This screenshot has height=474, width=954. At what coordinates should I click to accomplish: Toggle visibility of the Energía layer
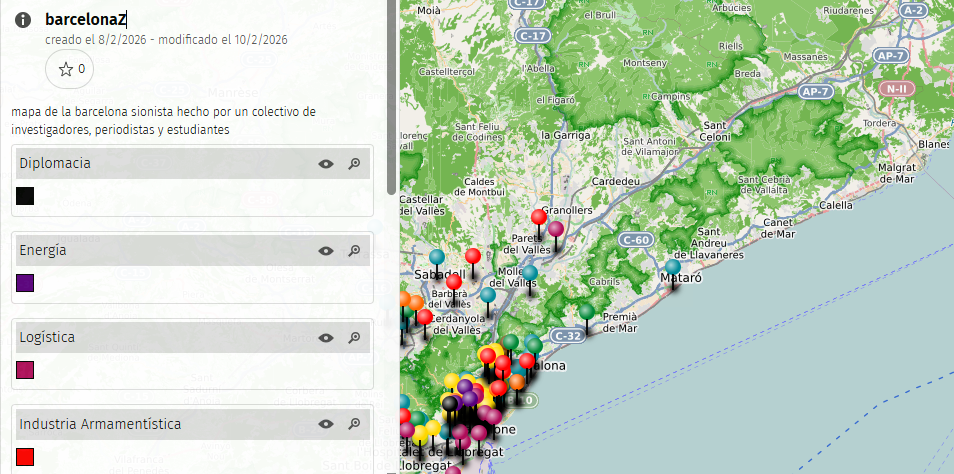(326, 251)
